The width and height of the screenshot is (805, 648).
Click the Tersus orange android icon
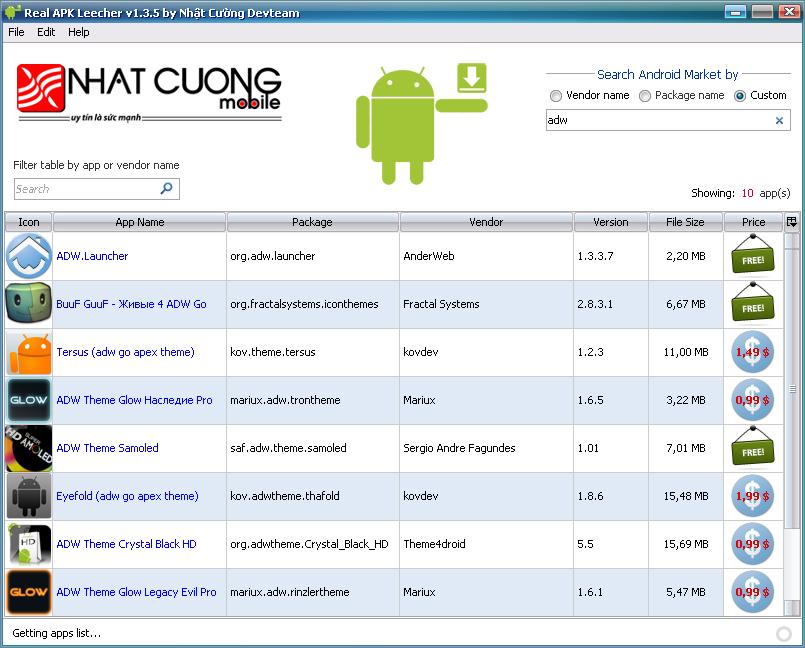click(x=29, y=352)
